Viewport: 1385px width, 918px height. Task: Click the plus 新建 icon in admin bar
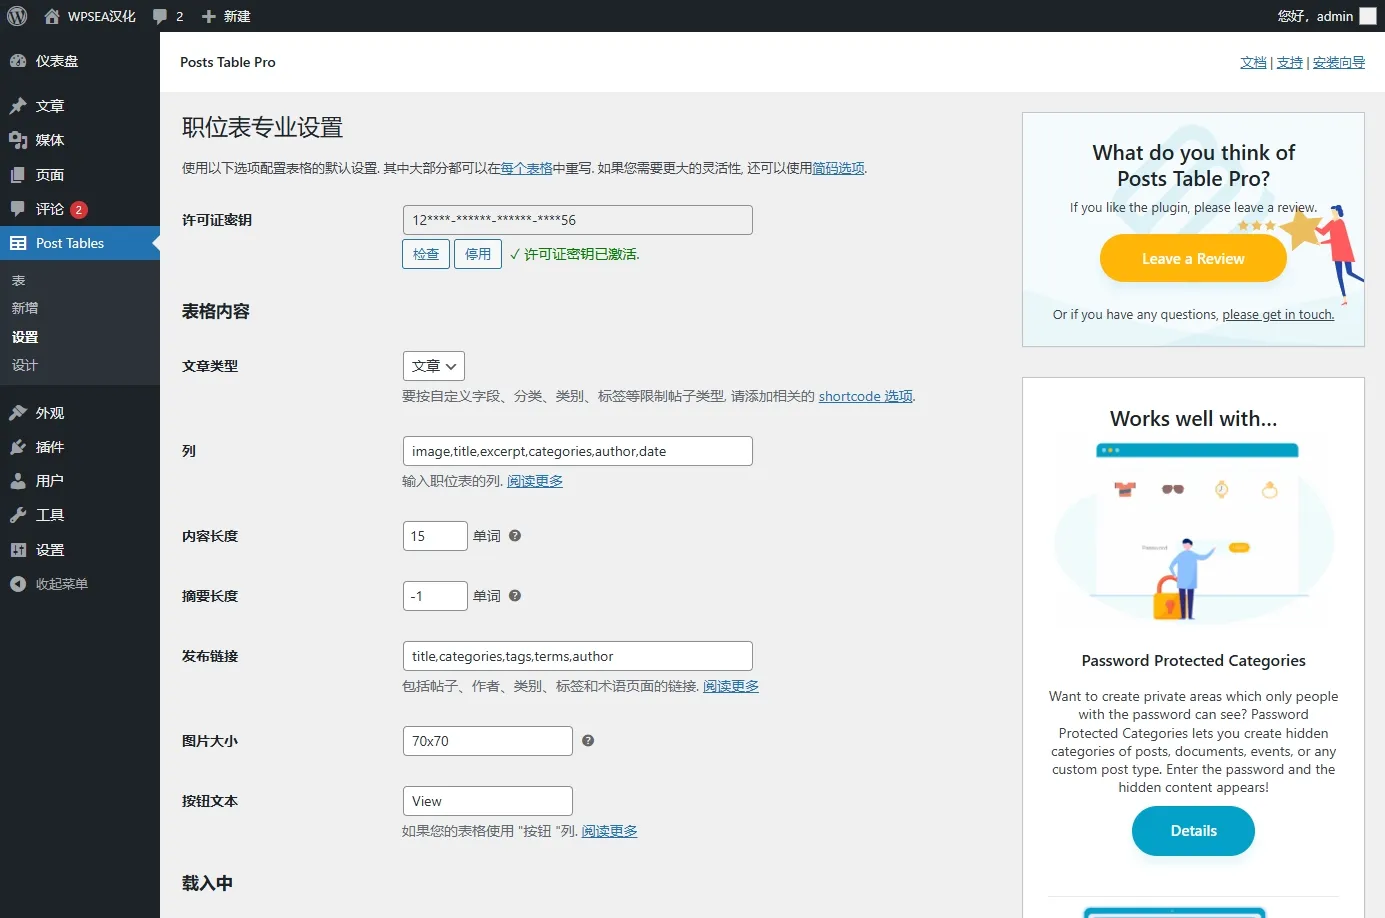click(x=209, y=16)
